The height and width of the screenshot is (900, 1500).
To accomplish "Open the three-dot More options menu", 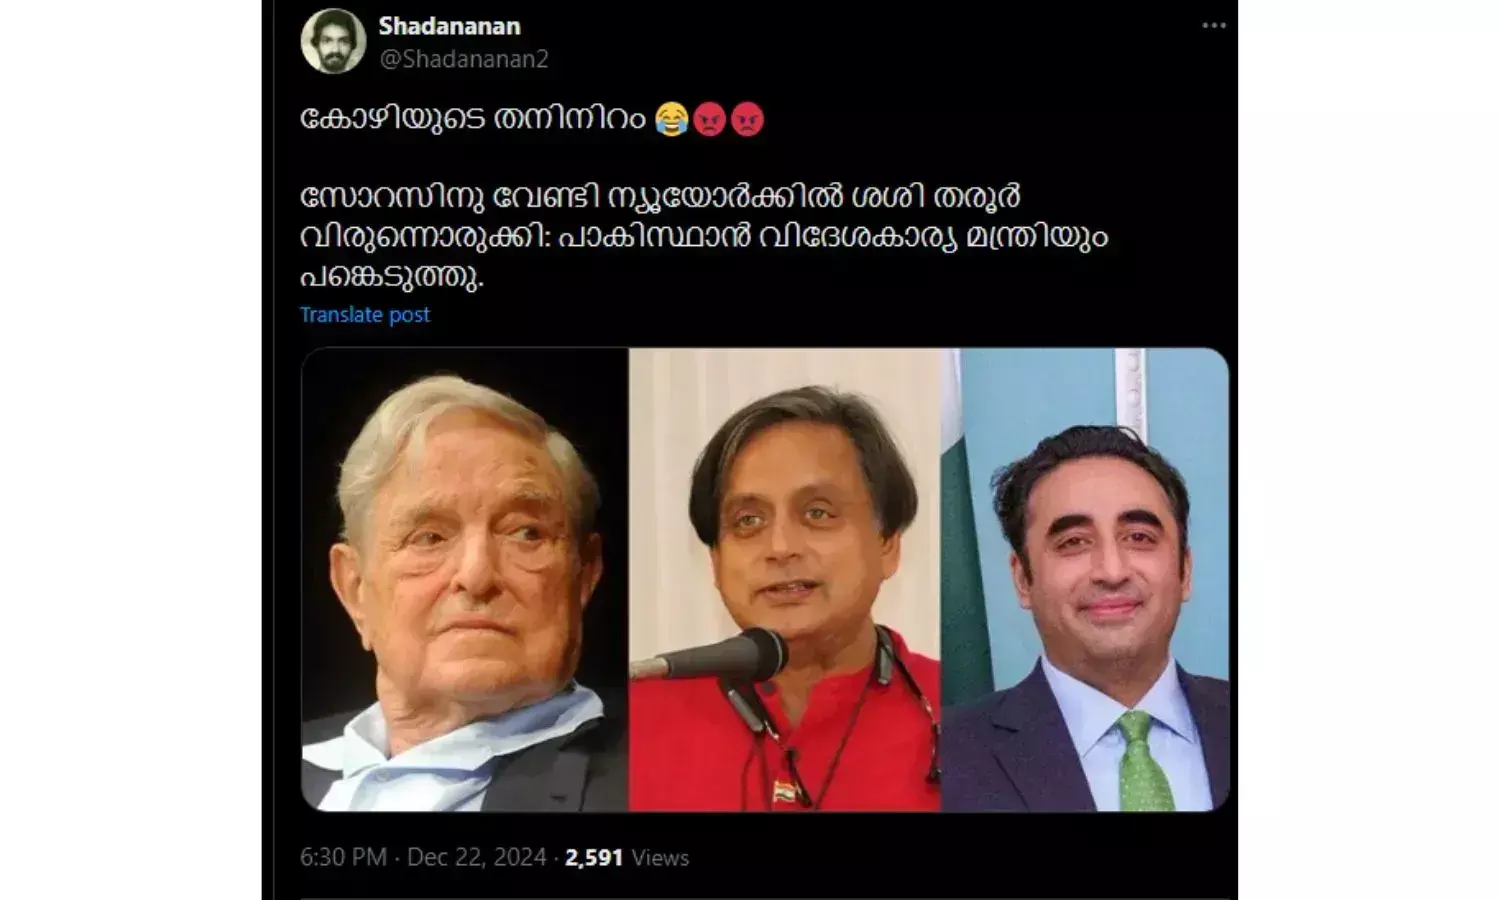I will click(x=1213, y=26).
